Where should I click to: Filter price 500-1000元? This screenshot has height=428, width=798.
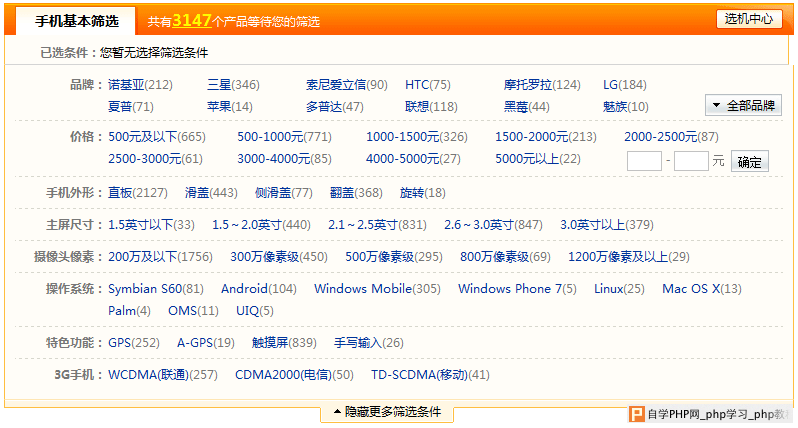[270, 137]
